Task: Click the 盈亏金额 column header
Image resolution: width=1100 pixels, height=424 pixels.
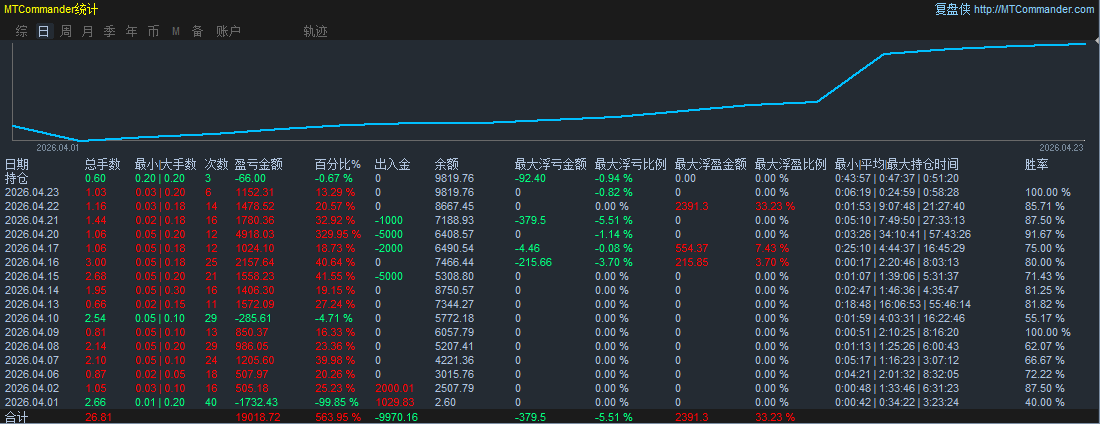Action: [x=259, y=164]
